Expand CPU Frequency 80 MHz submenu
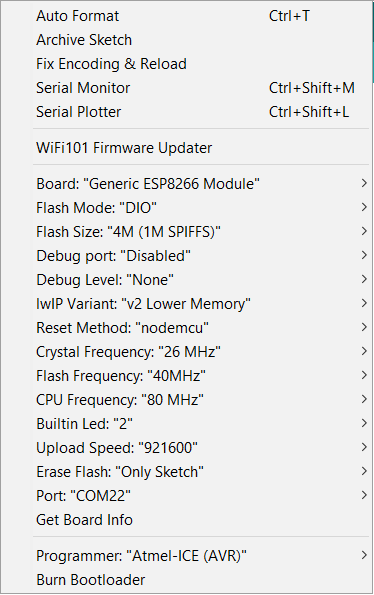This screenshot has height=595, width=374. coord(201,400)
